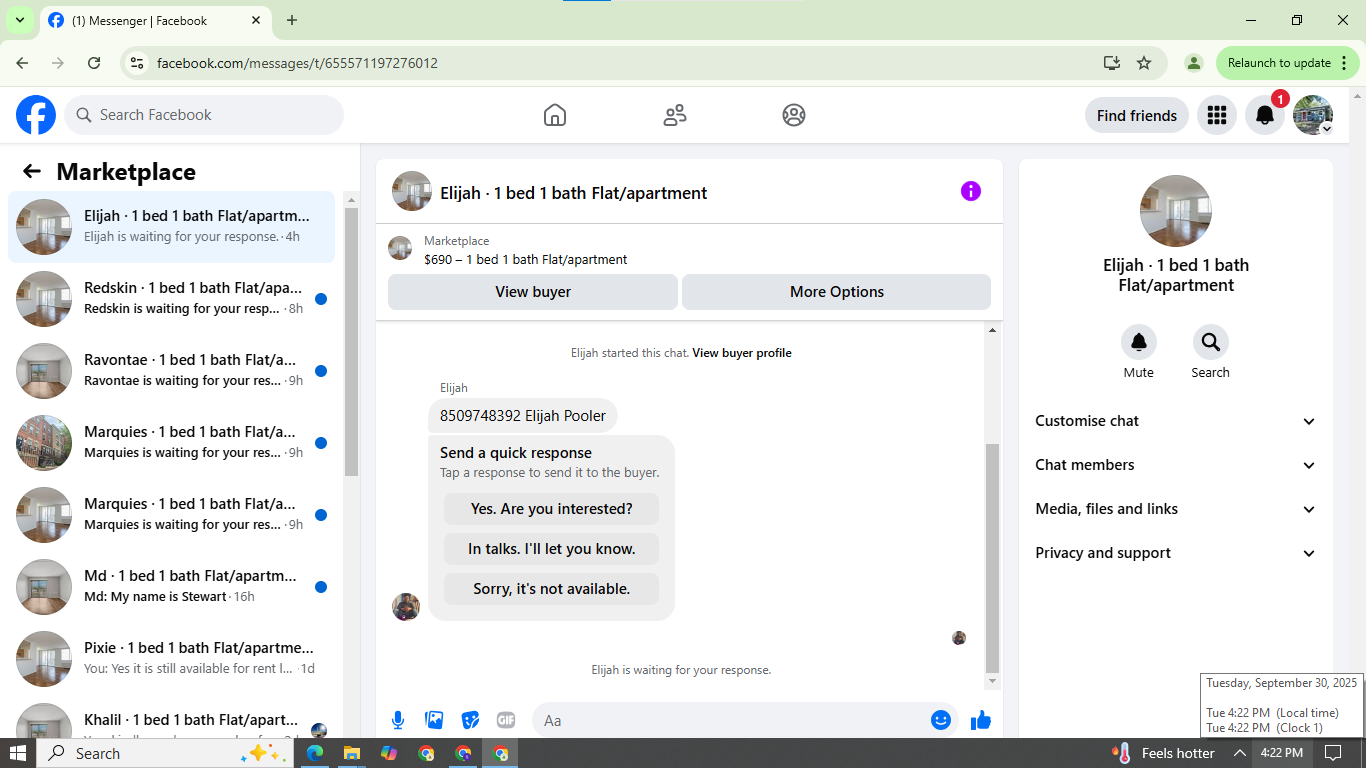The height and width of the screenshot is (768, 1366).
Task: Click the chat messages vertical scrollbar
Action: [992, 558]
